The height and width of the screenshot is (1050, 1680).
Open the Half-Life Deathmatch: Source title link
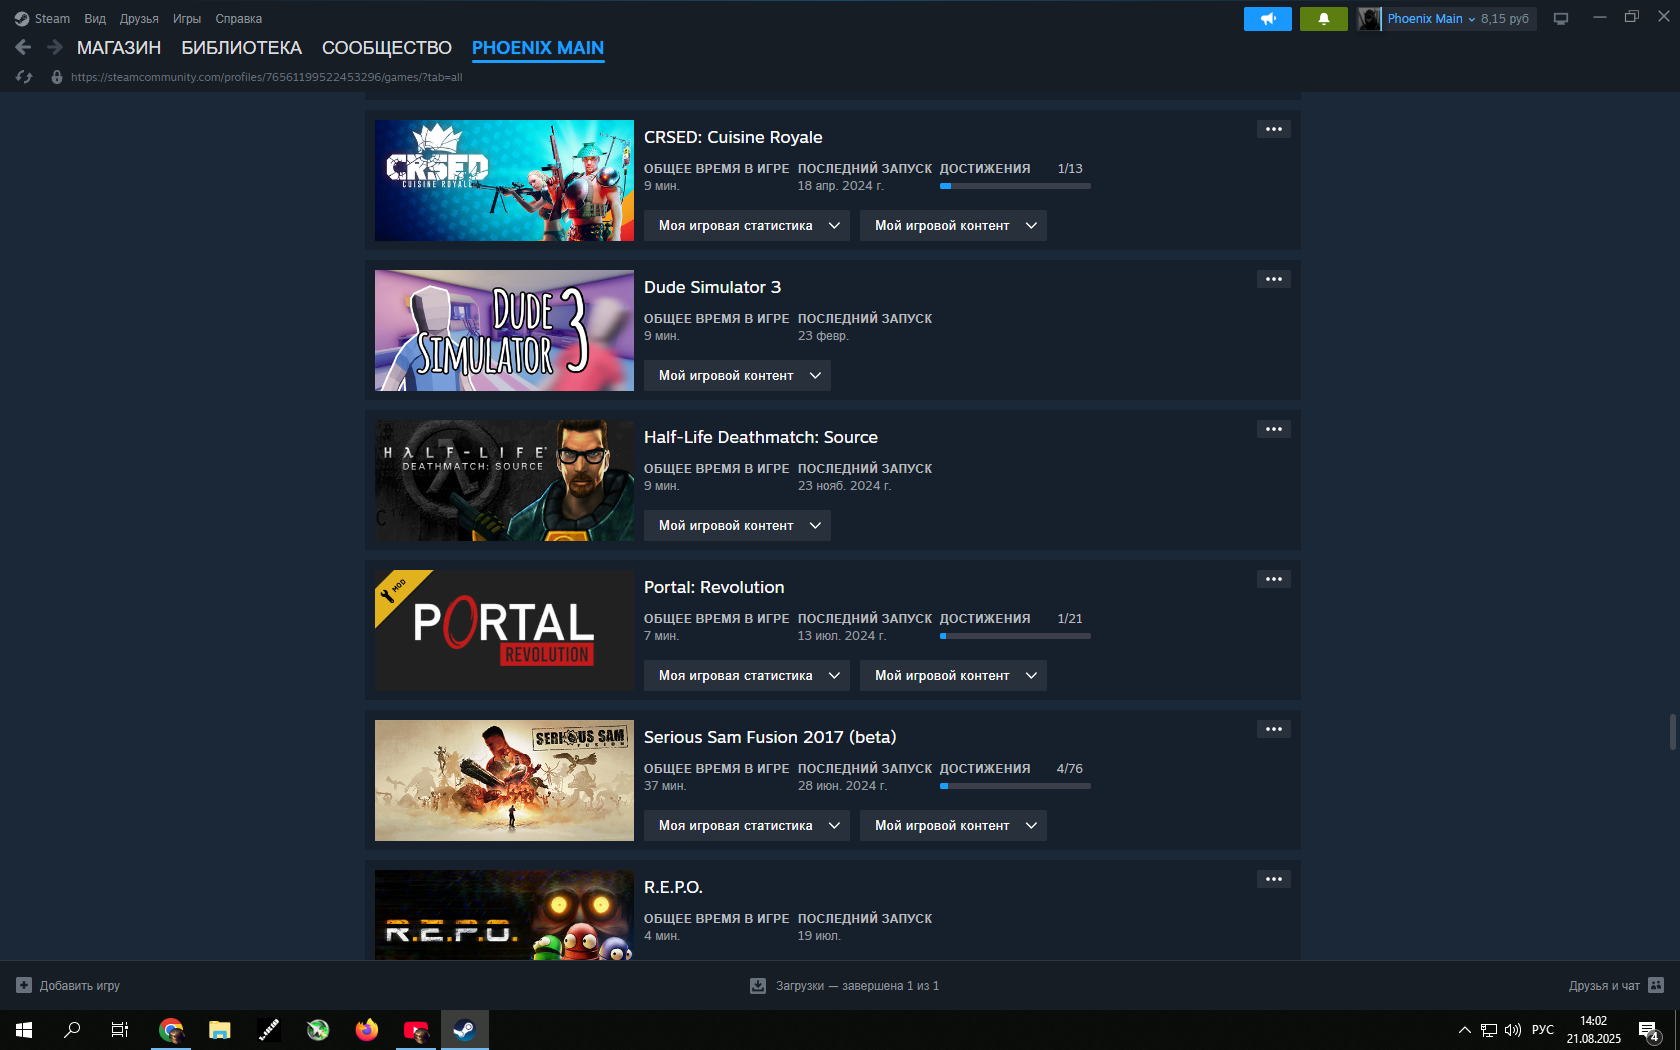[x=761, y=437]
